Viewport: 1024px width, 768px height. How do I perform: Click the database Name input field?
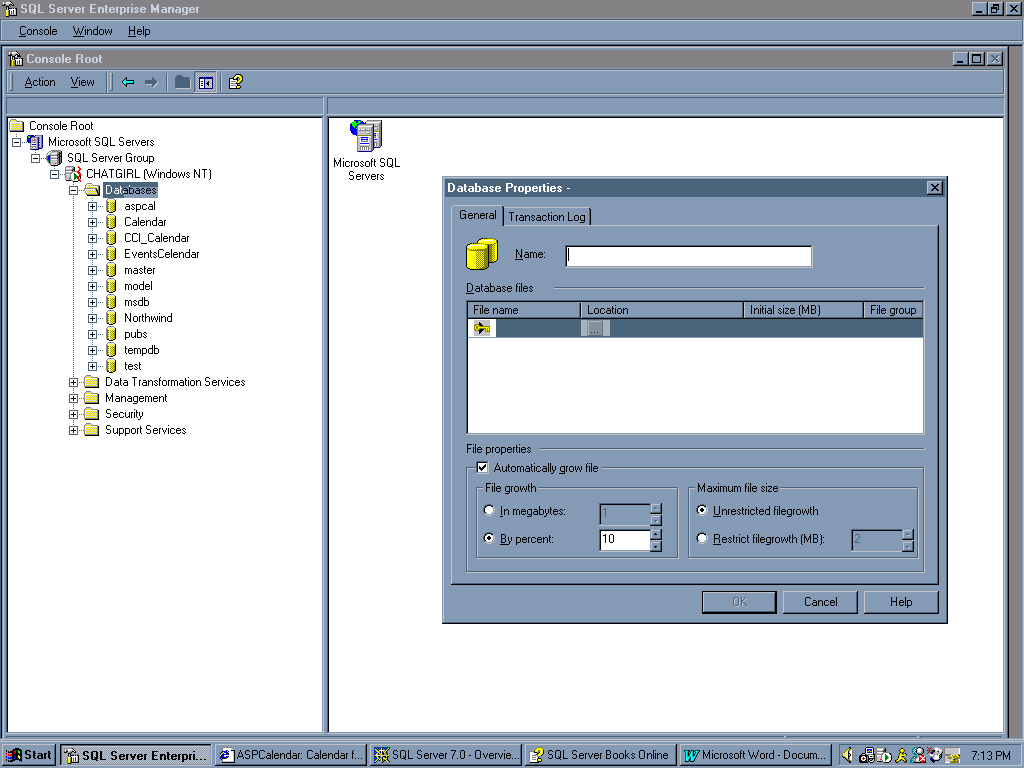689,257
